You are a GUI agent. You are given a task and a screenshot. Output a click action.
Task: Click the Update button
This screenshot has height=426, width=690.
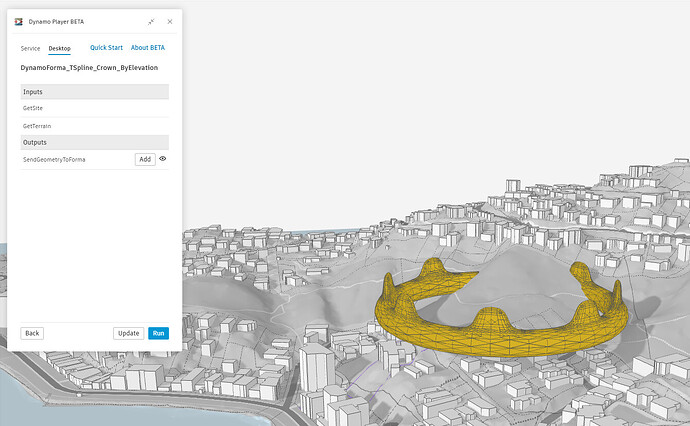(x=128, y=333)
